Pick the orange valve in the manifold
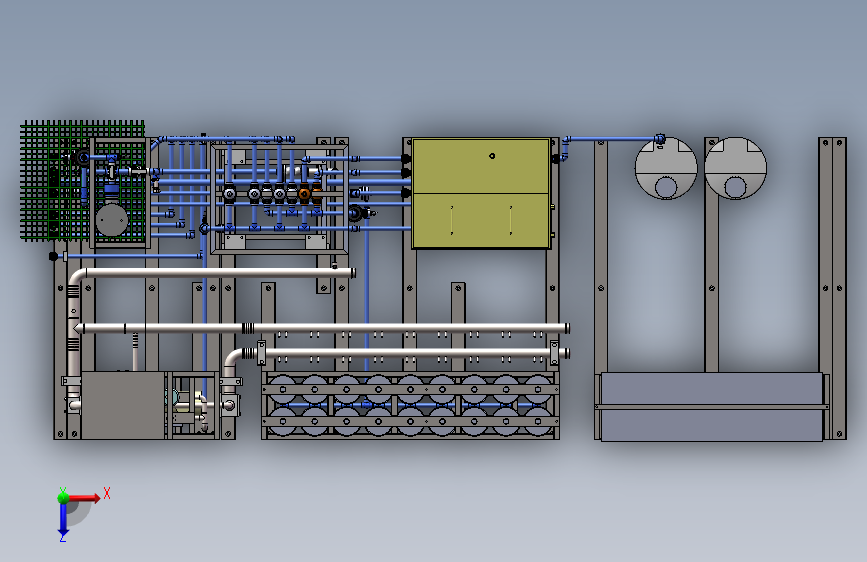Image resolution: width=867 pixels, height=562 pixels. 304,194
